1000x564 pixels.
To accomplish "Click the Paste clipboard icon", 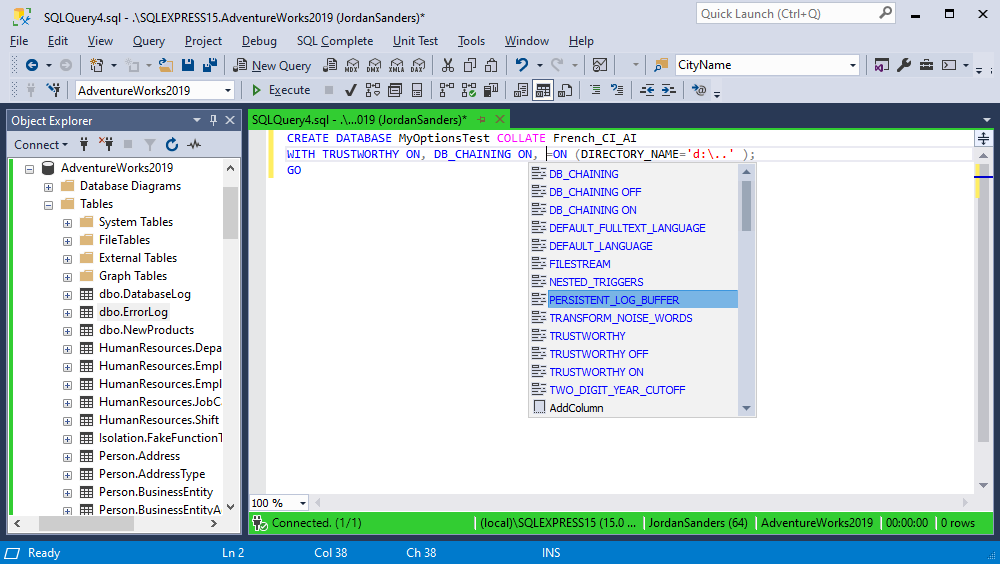I will click(x=491, y=65).
